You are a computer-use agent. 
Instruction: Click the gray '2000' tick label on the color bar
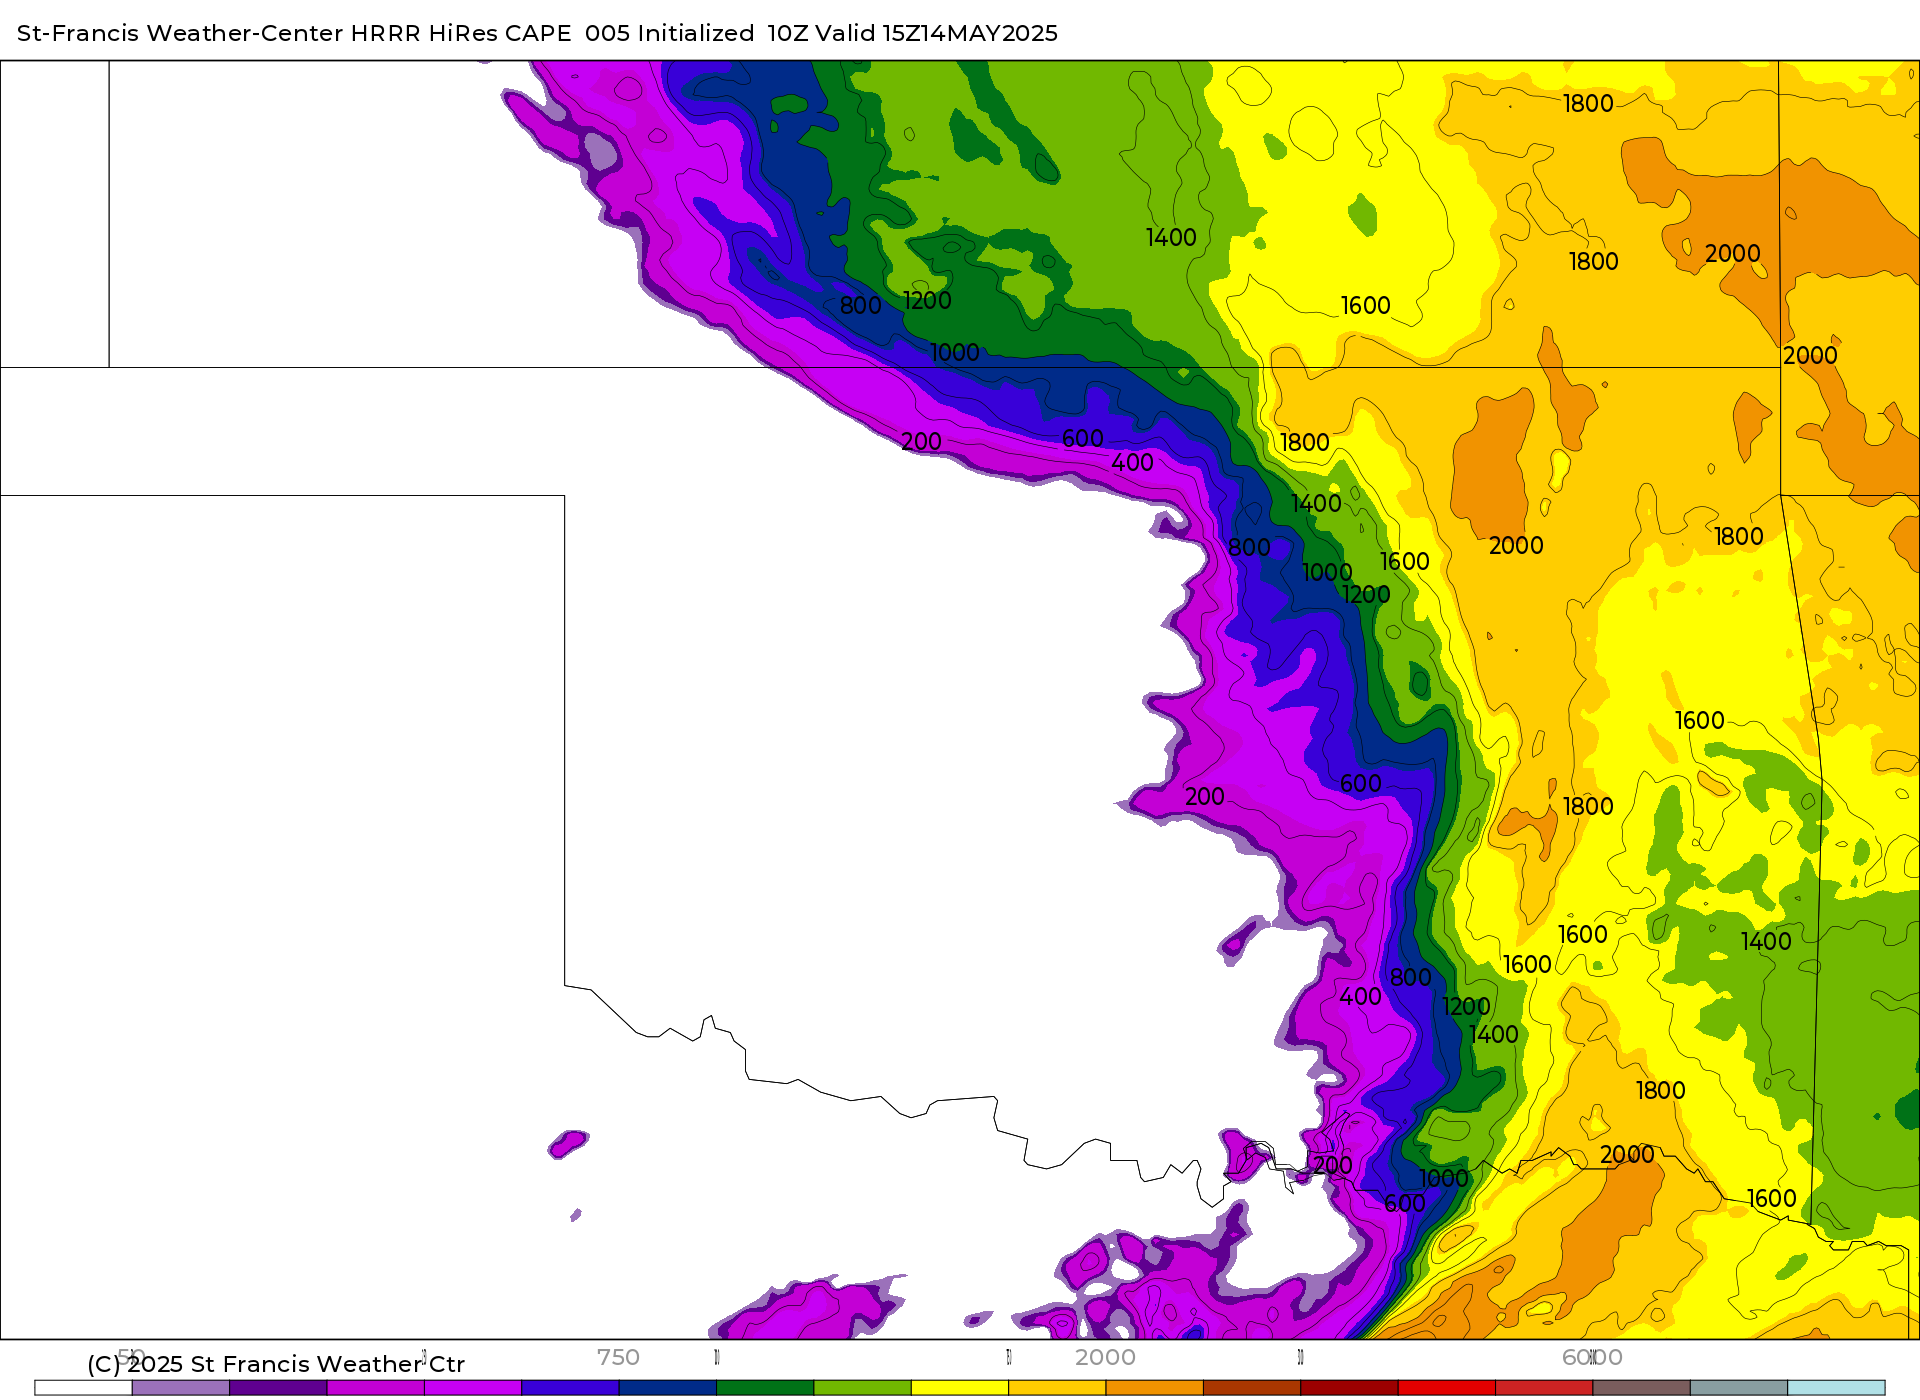point(1105,1357)
